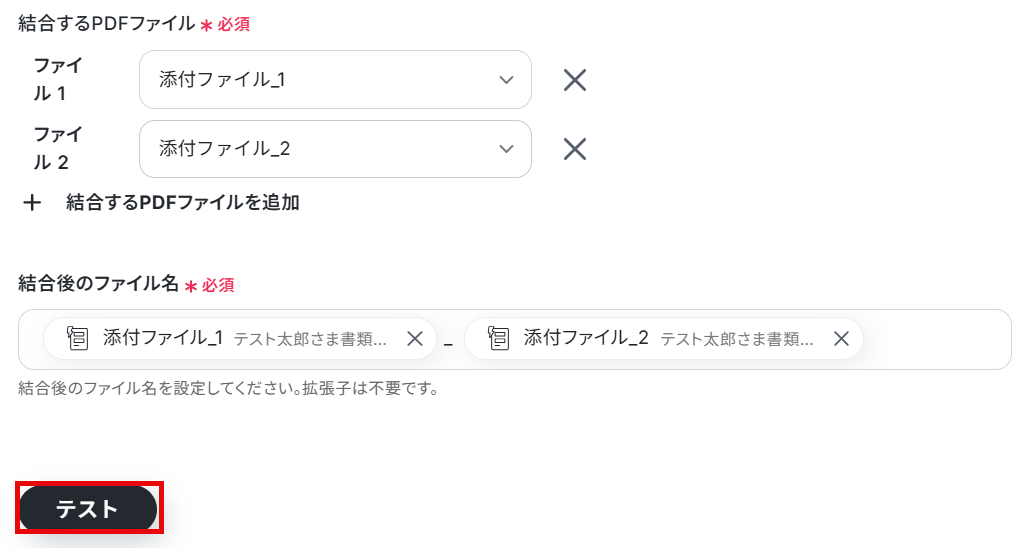Expand the ファイル 1 dropdown chevron
Screen dimensions: 1032x548
pos(506,80)
